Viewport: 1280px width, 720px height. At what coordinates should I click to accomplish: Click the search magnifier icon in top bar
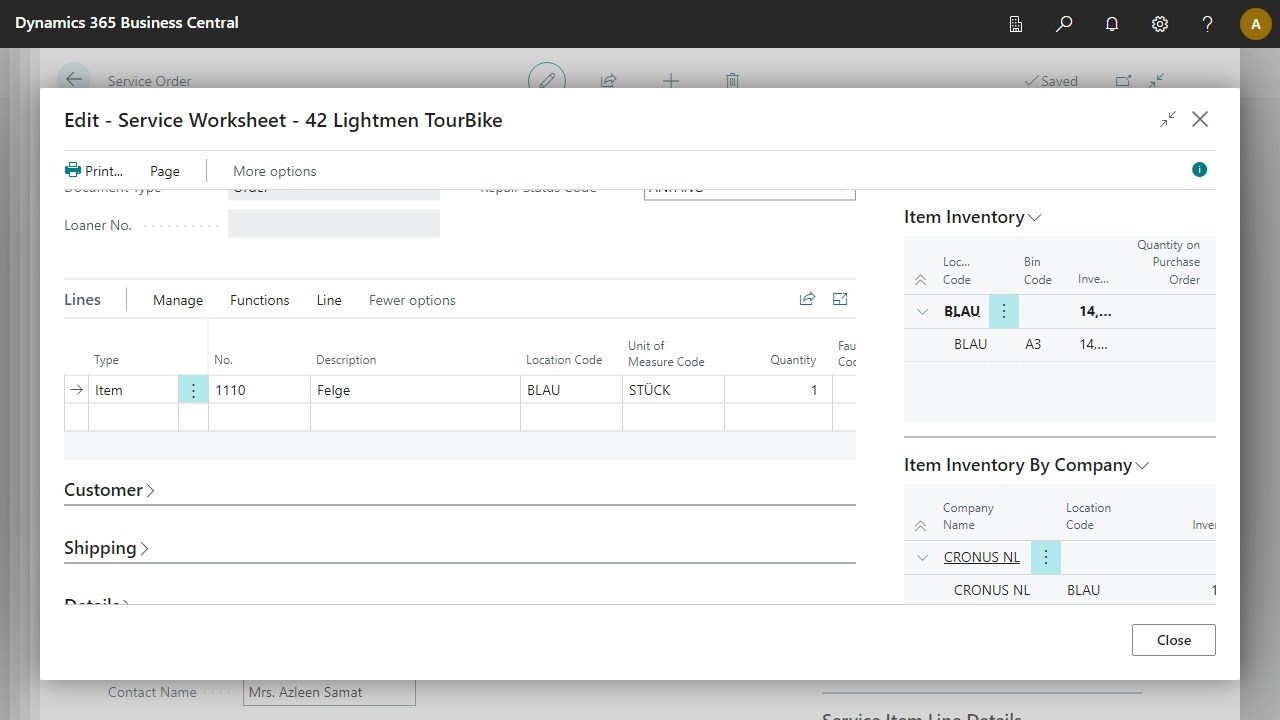(x=1064, y=23)
